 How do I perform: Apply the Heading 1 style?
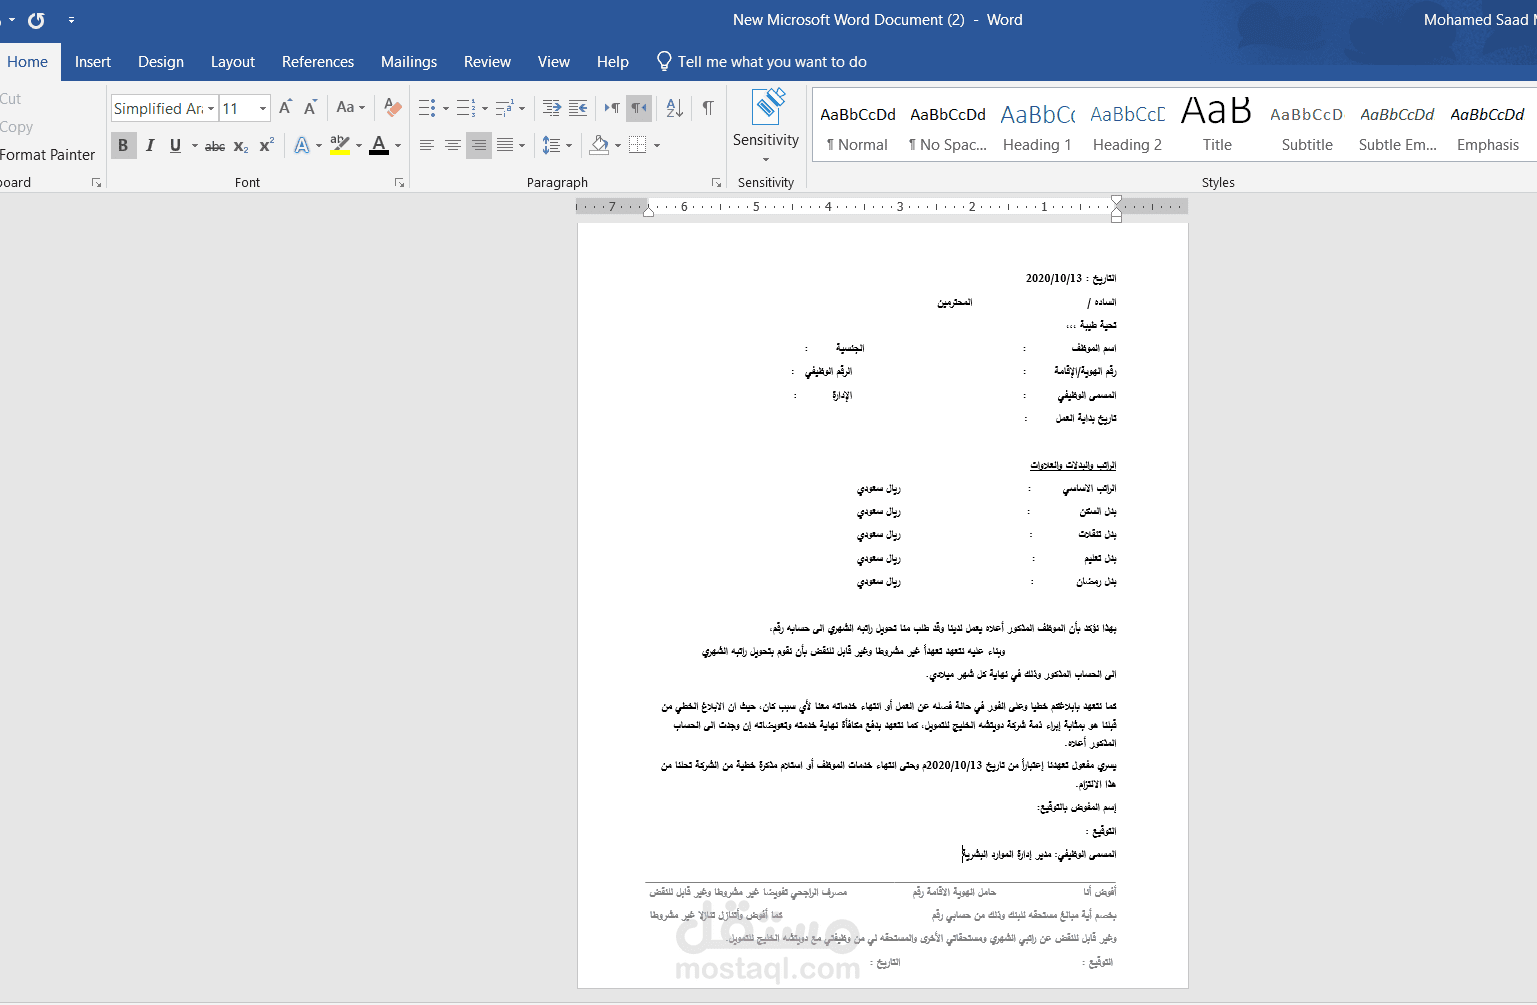coord(1037,124)
